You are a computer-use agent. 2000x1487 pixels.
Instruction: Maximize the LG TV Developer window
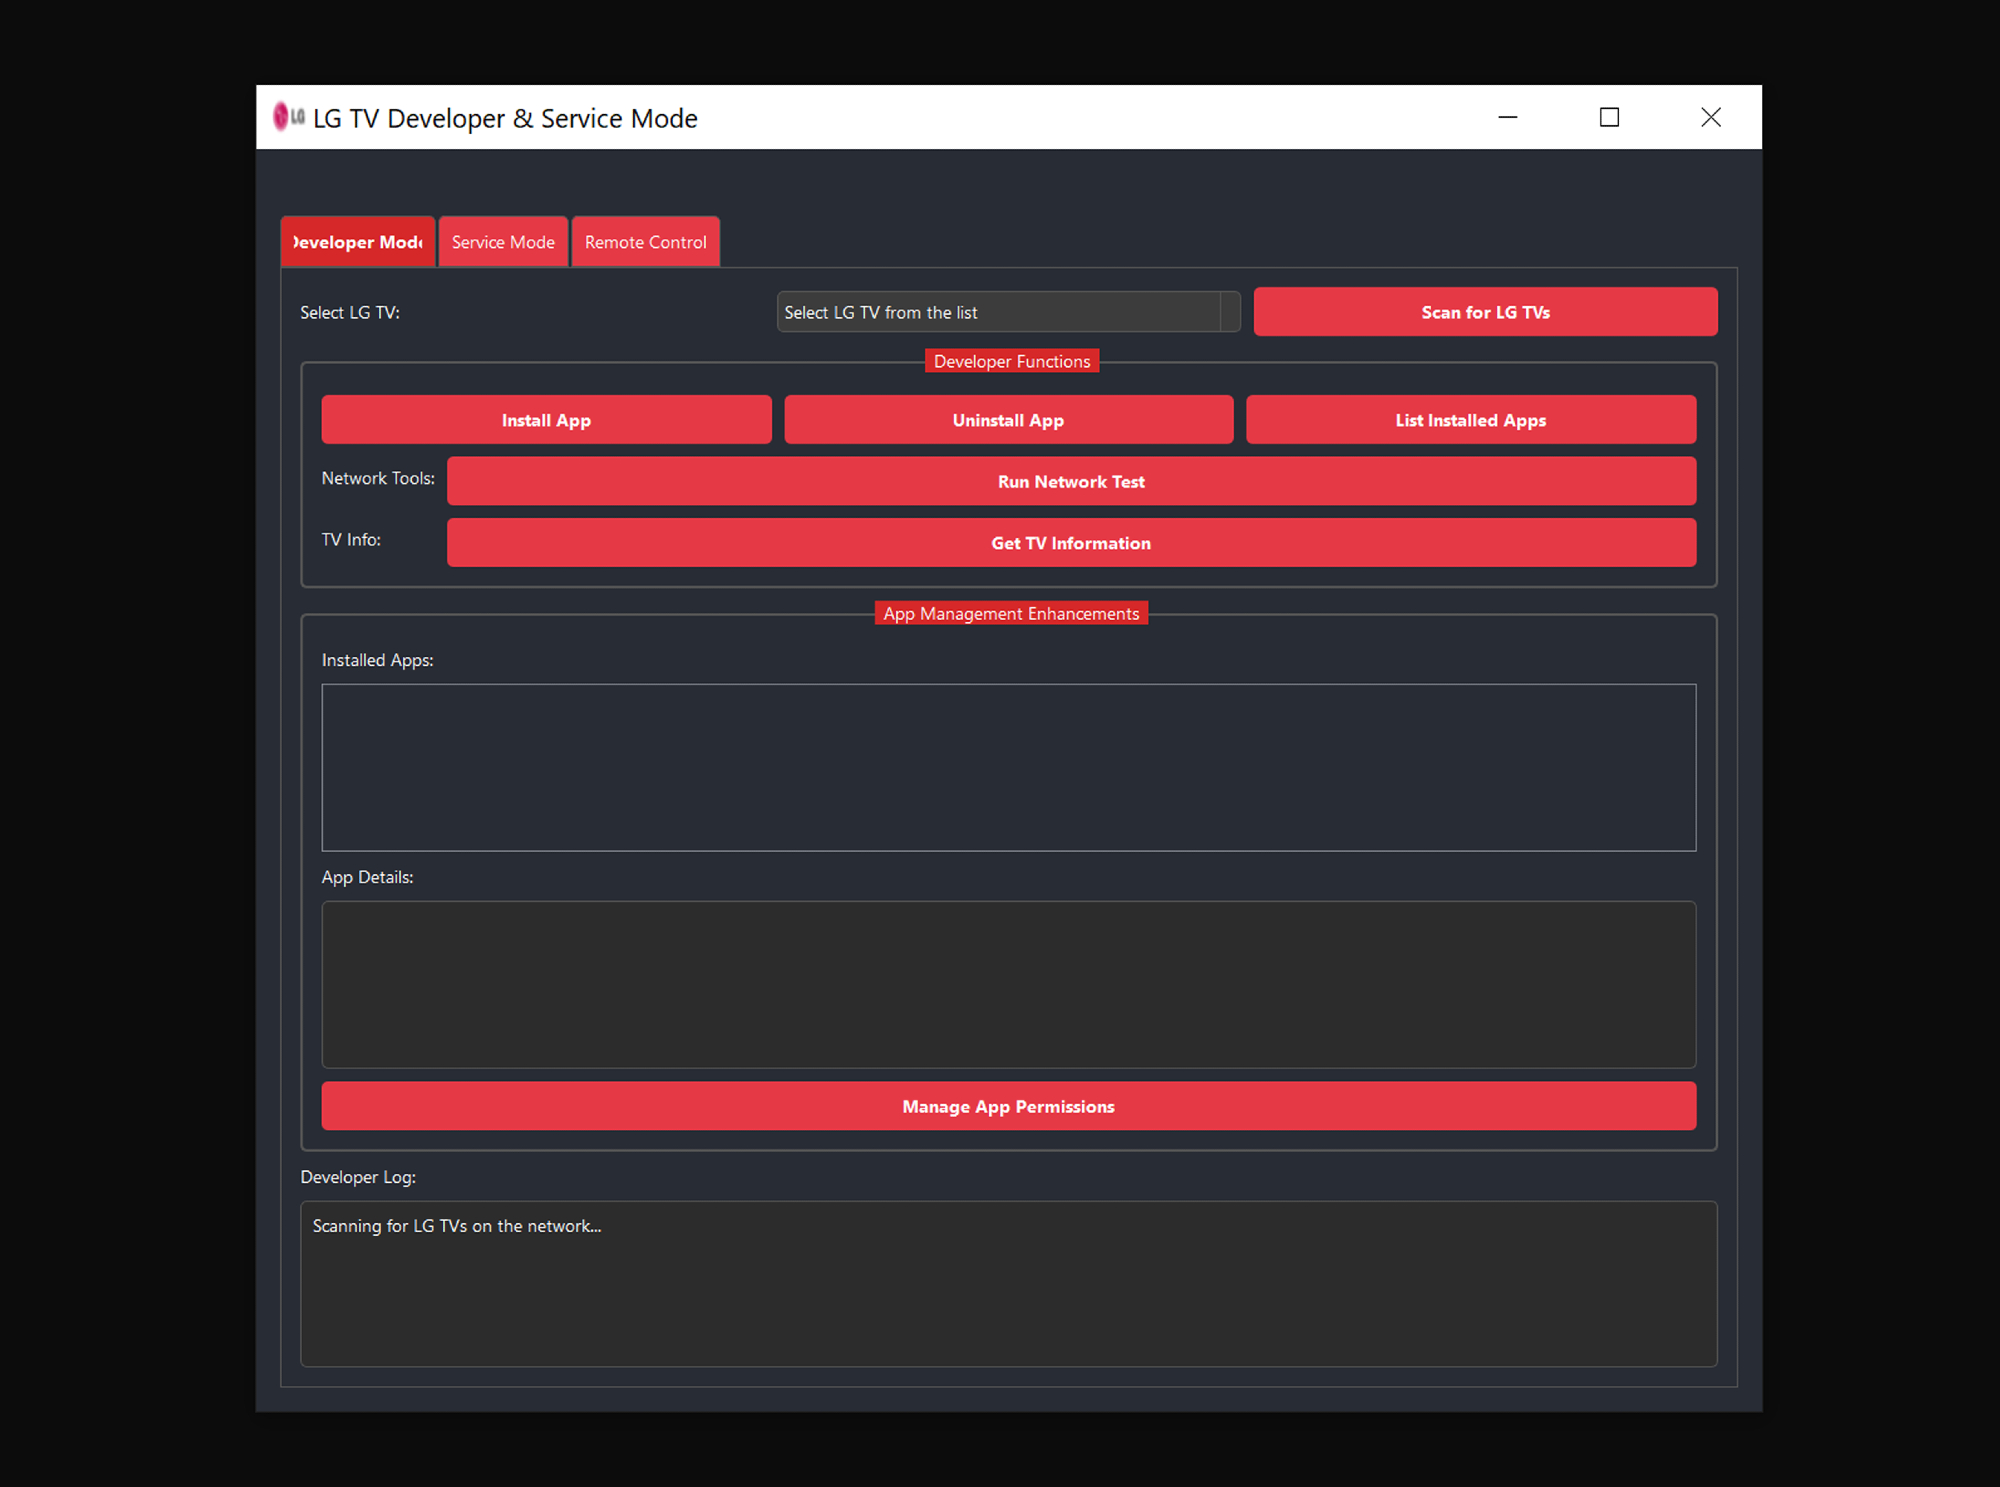pos(1609,117)
